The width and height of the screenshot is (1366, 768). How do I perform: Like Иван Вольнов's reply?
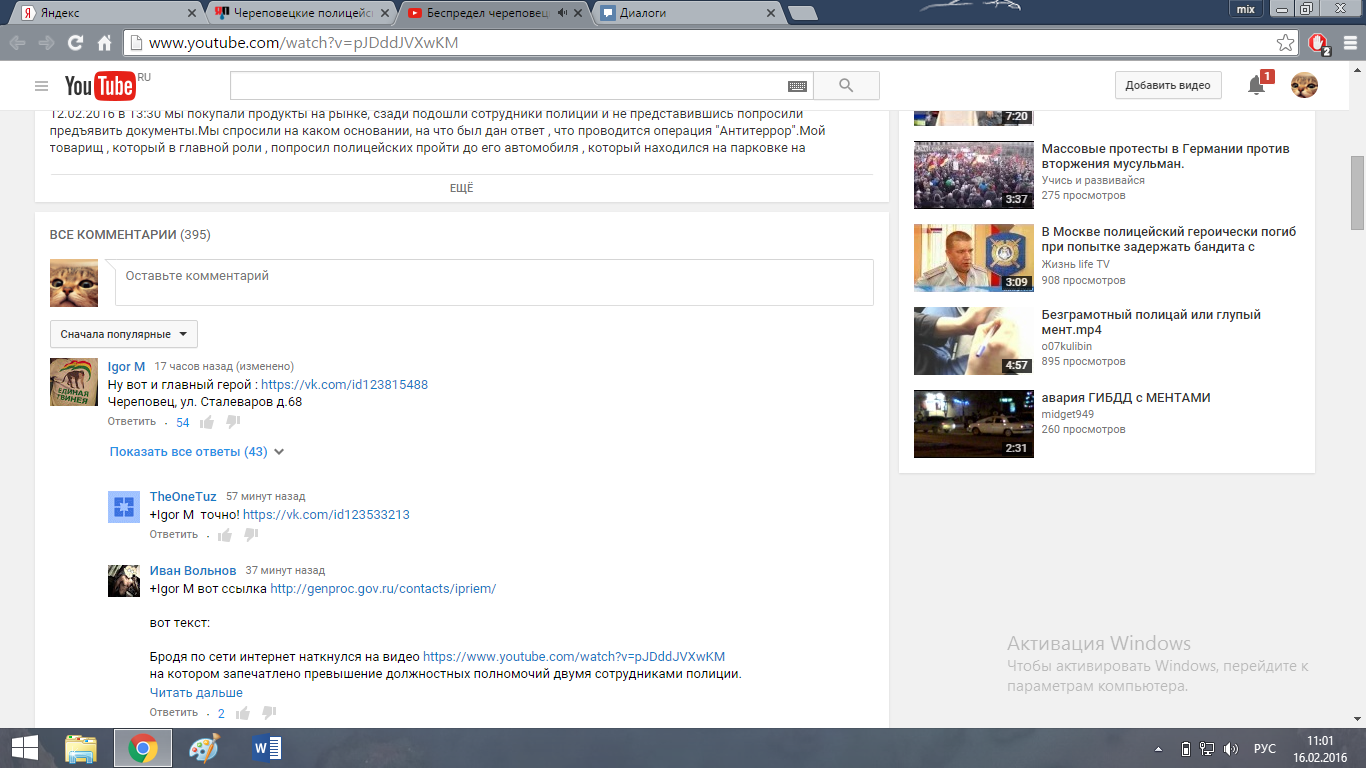pos(243,713)
